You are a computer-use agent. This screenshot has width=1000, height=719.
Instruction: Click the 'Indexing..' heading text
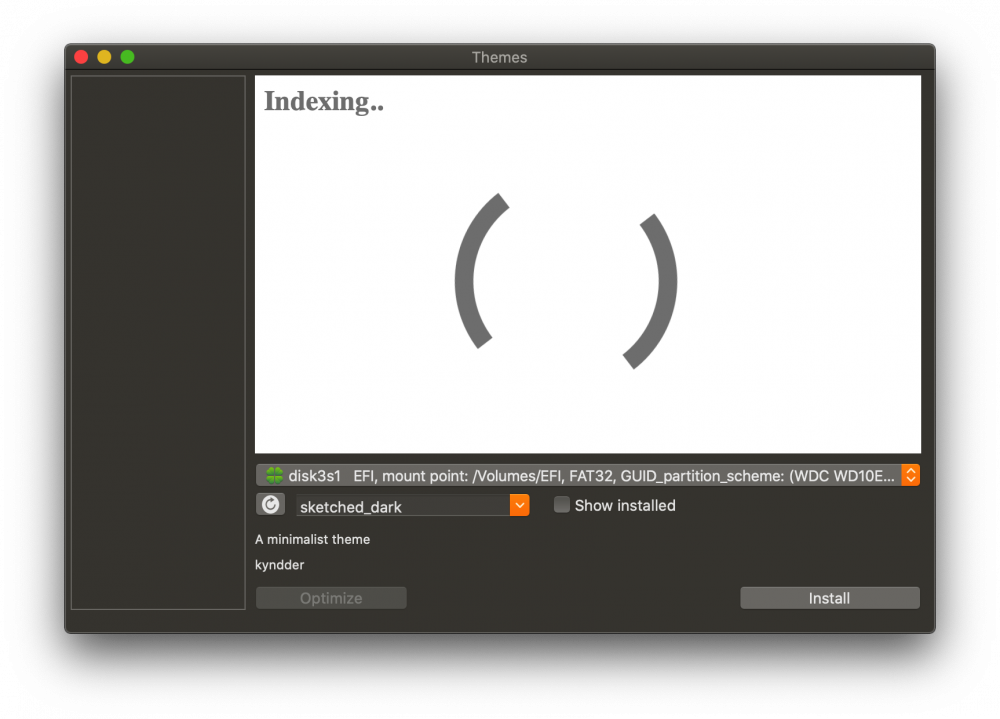324,101
